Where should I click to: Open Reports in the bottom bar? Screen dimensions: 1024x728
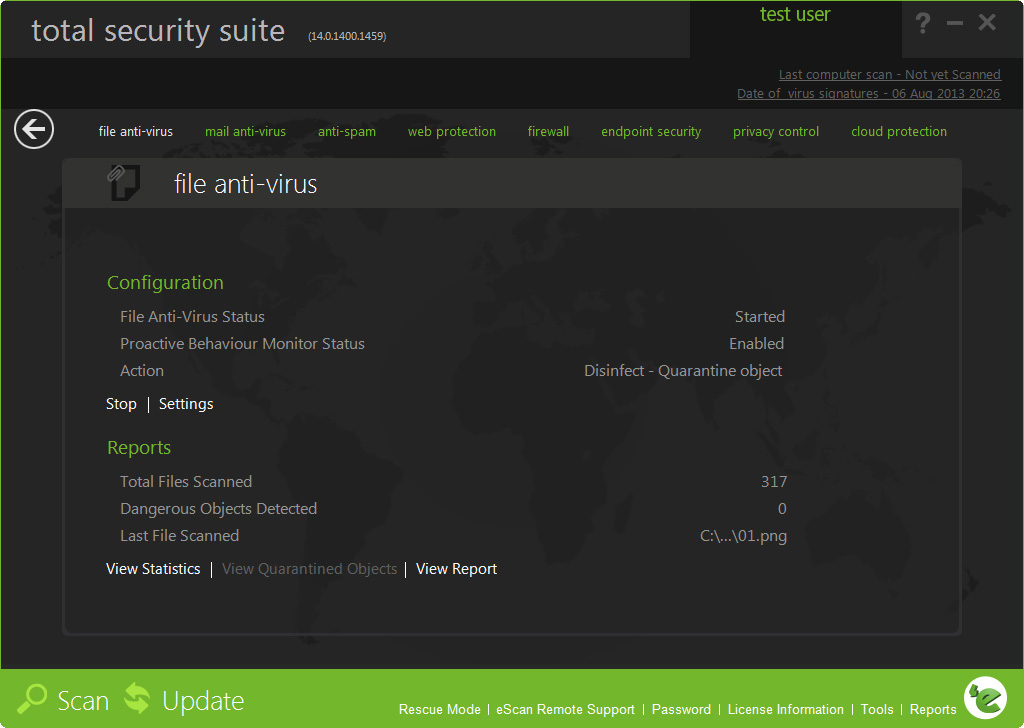[x=933, y=710]
